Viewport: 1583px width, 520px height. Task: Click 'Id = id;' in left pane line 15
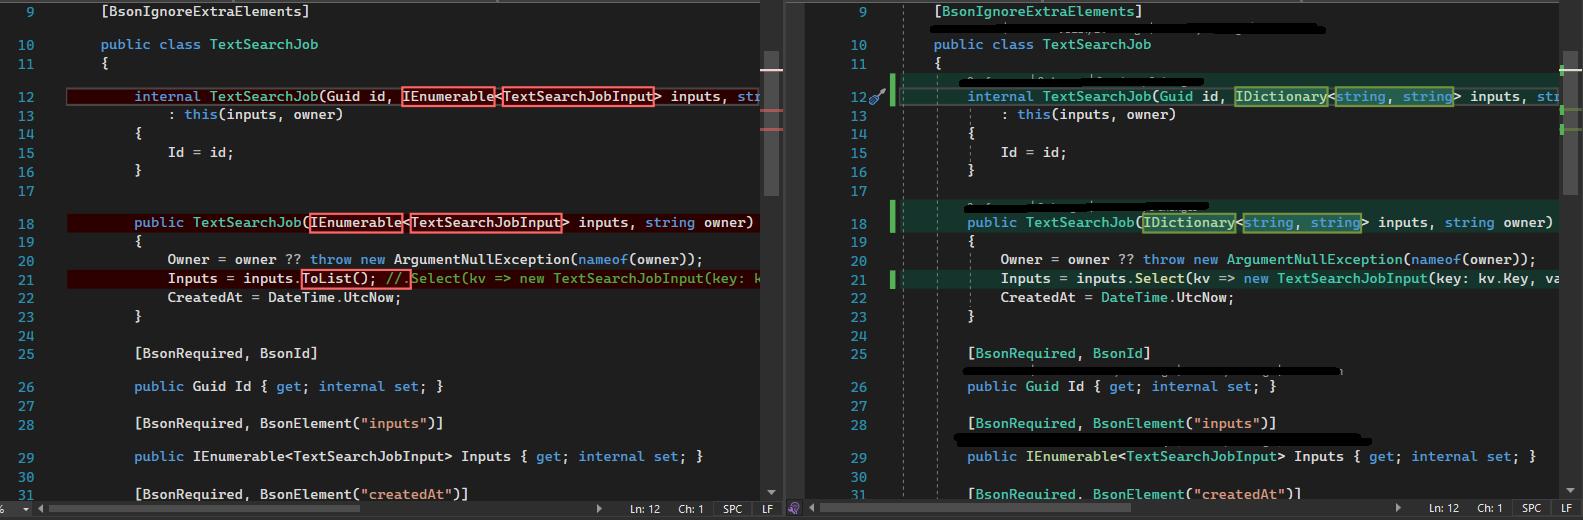201,153
